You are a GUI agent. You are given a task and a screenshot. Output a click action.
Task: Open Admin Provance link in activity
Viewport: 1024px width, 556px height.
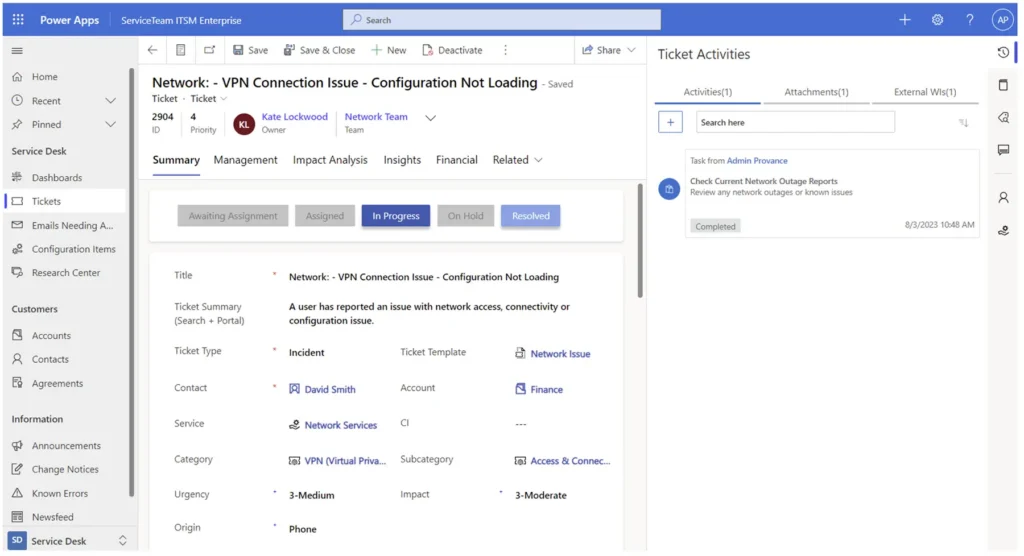pyautogui.click(x=757, y=160)
